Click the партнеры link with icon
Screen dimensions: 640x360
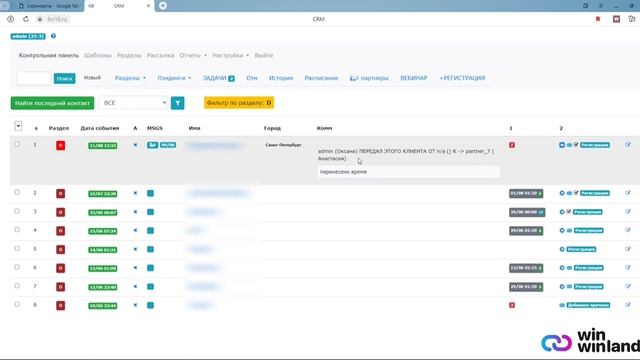[x=369, y=78]
